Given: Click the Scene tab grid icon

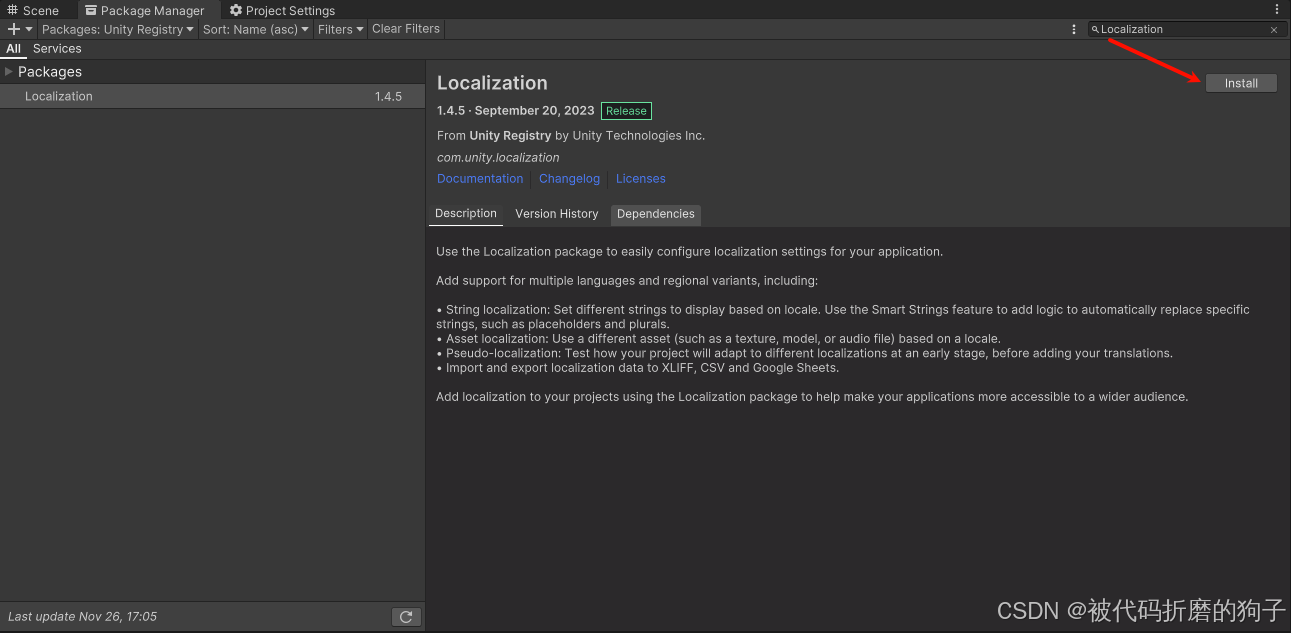Looking at the screenshot, I should [x=13, y=10].
